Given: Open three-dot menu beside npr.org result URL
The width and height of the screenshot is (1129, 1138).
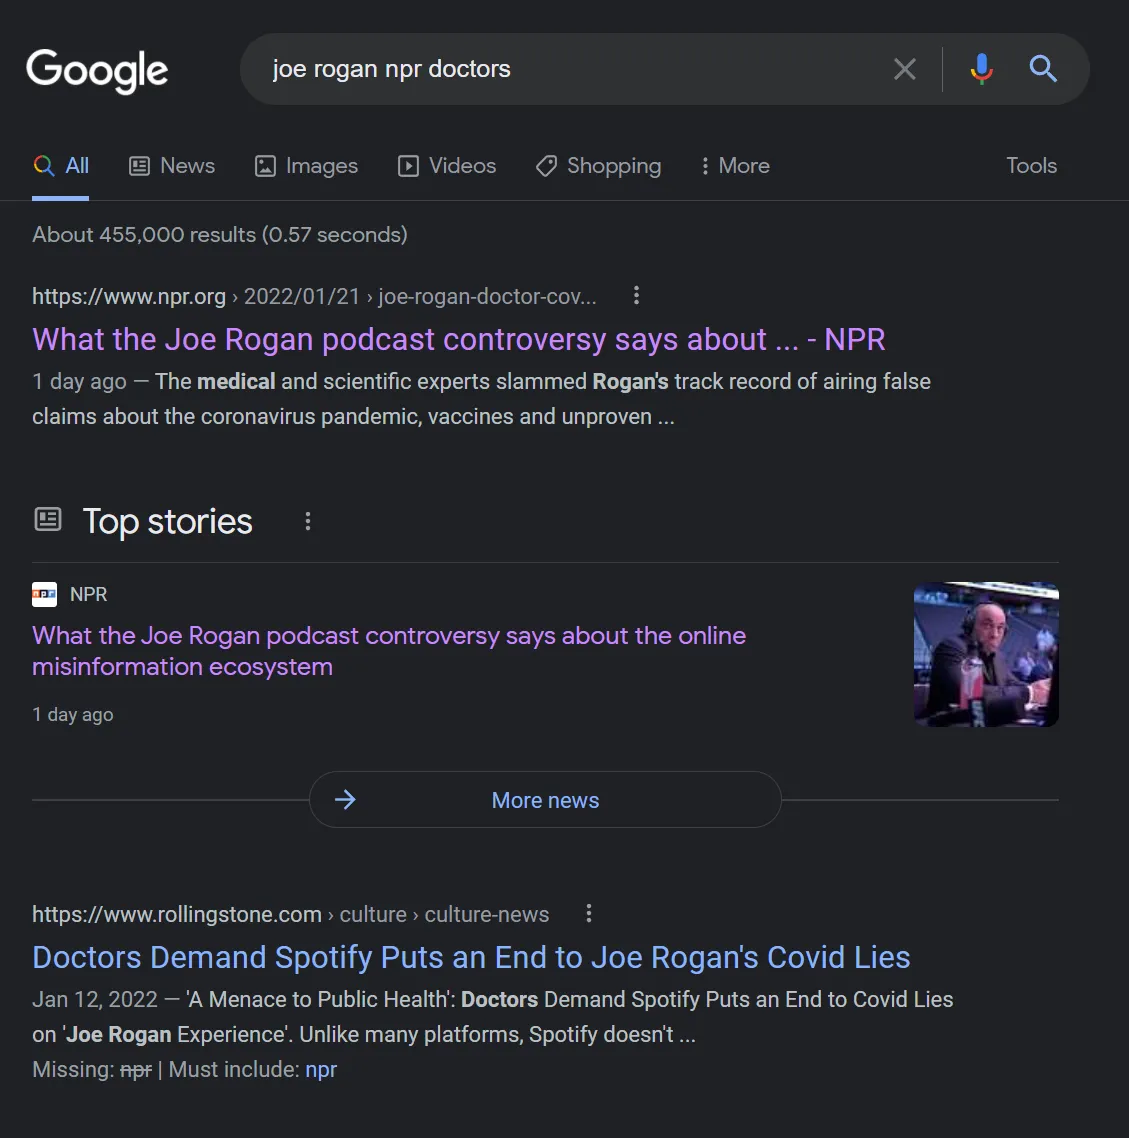Looking at the screenshot, I should (636, 295).
